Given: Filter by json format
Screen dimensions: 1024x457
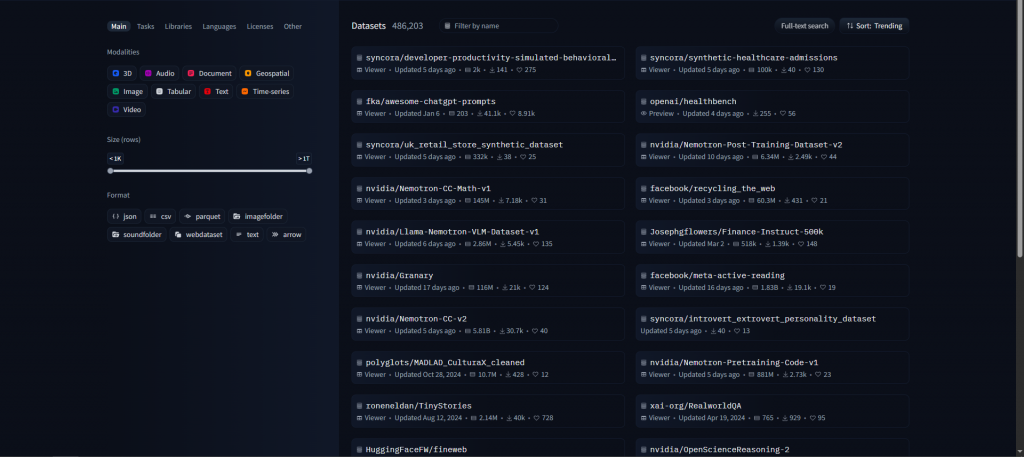Looking at the screenshot, I should 124,216.
